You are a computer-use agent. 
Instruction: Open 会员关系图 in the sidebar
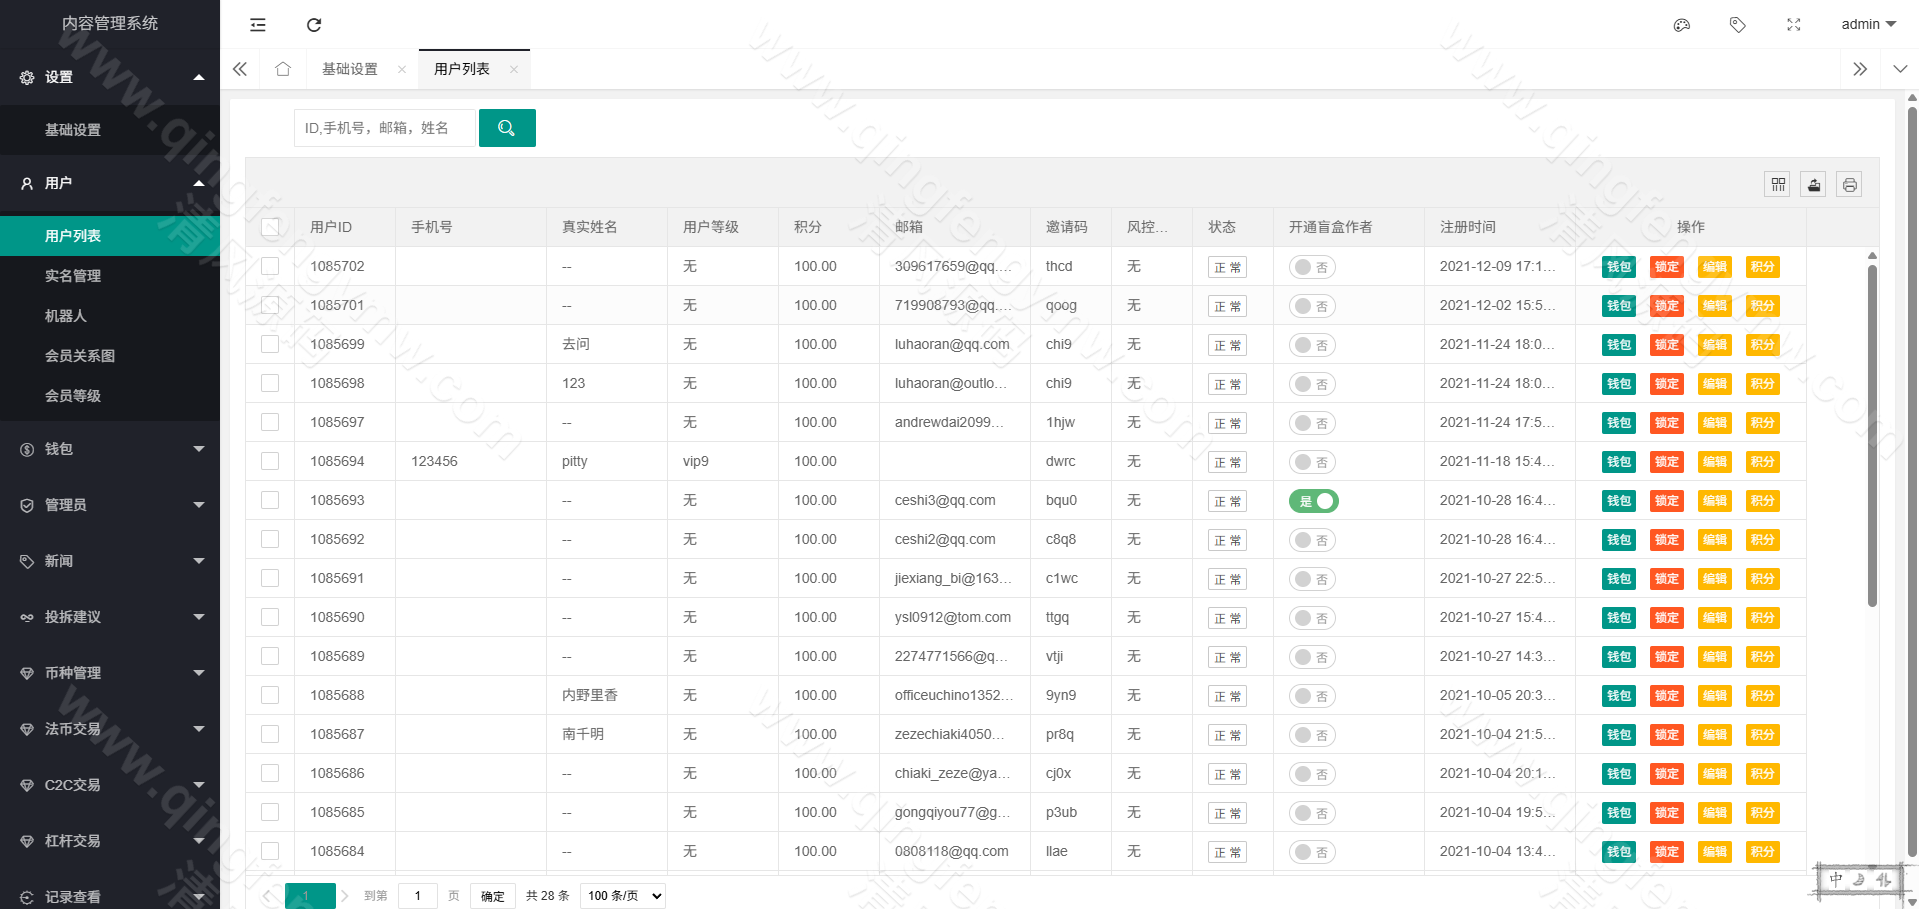click(x=110, y=356)
